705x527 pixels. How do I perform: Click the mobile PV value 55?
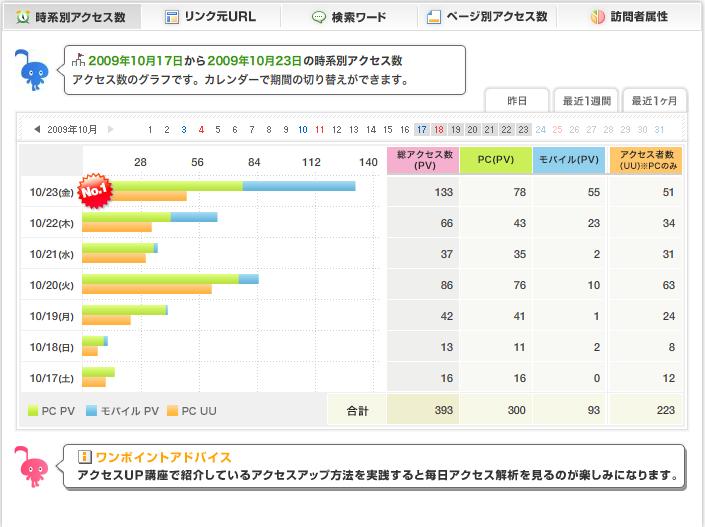pos(593,192)
